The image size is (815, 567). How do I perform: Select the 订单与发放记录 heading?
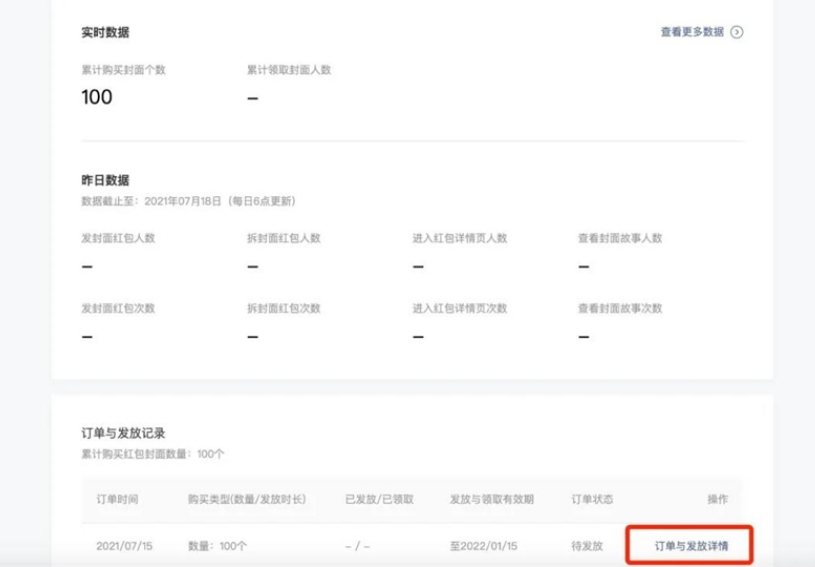(x=123, y=433)
